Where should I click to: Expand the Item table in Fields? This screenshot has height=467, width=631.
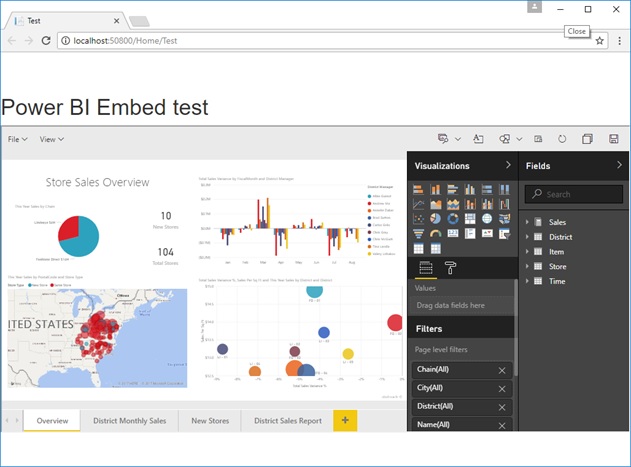(527, 252)
